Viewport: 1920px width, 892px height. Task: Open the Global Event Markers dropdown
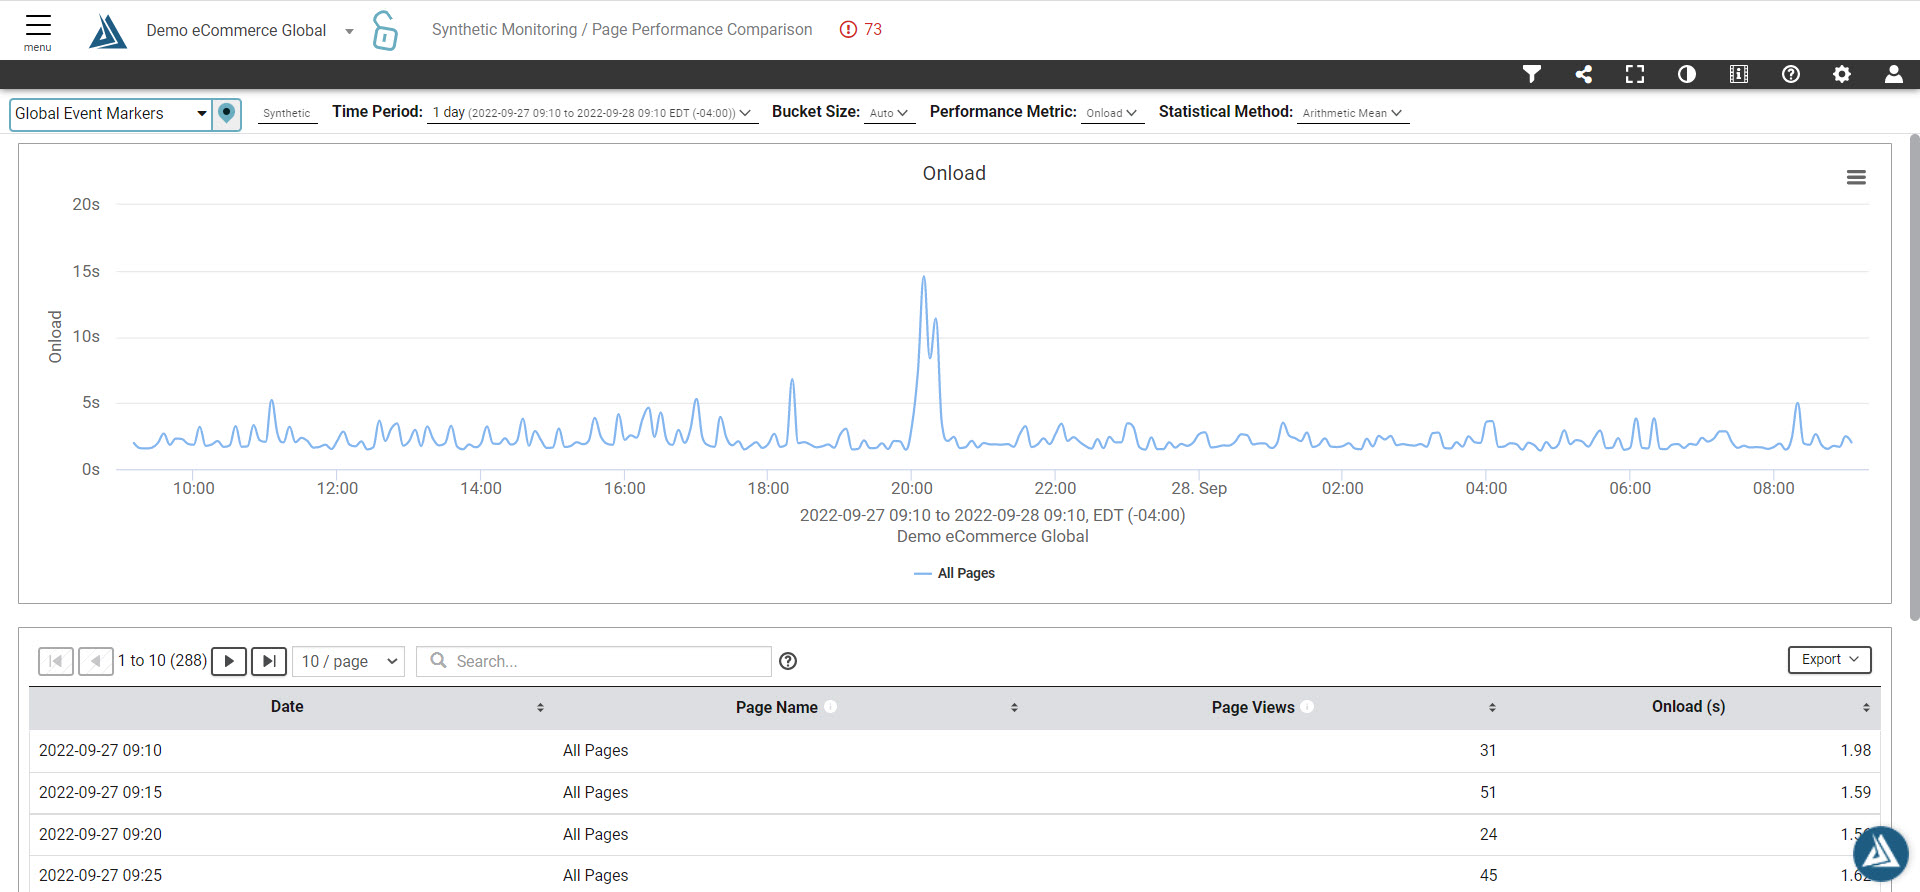click(111, 114)
